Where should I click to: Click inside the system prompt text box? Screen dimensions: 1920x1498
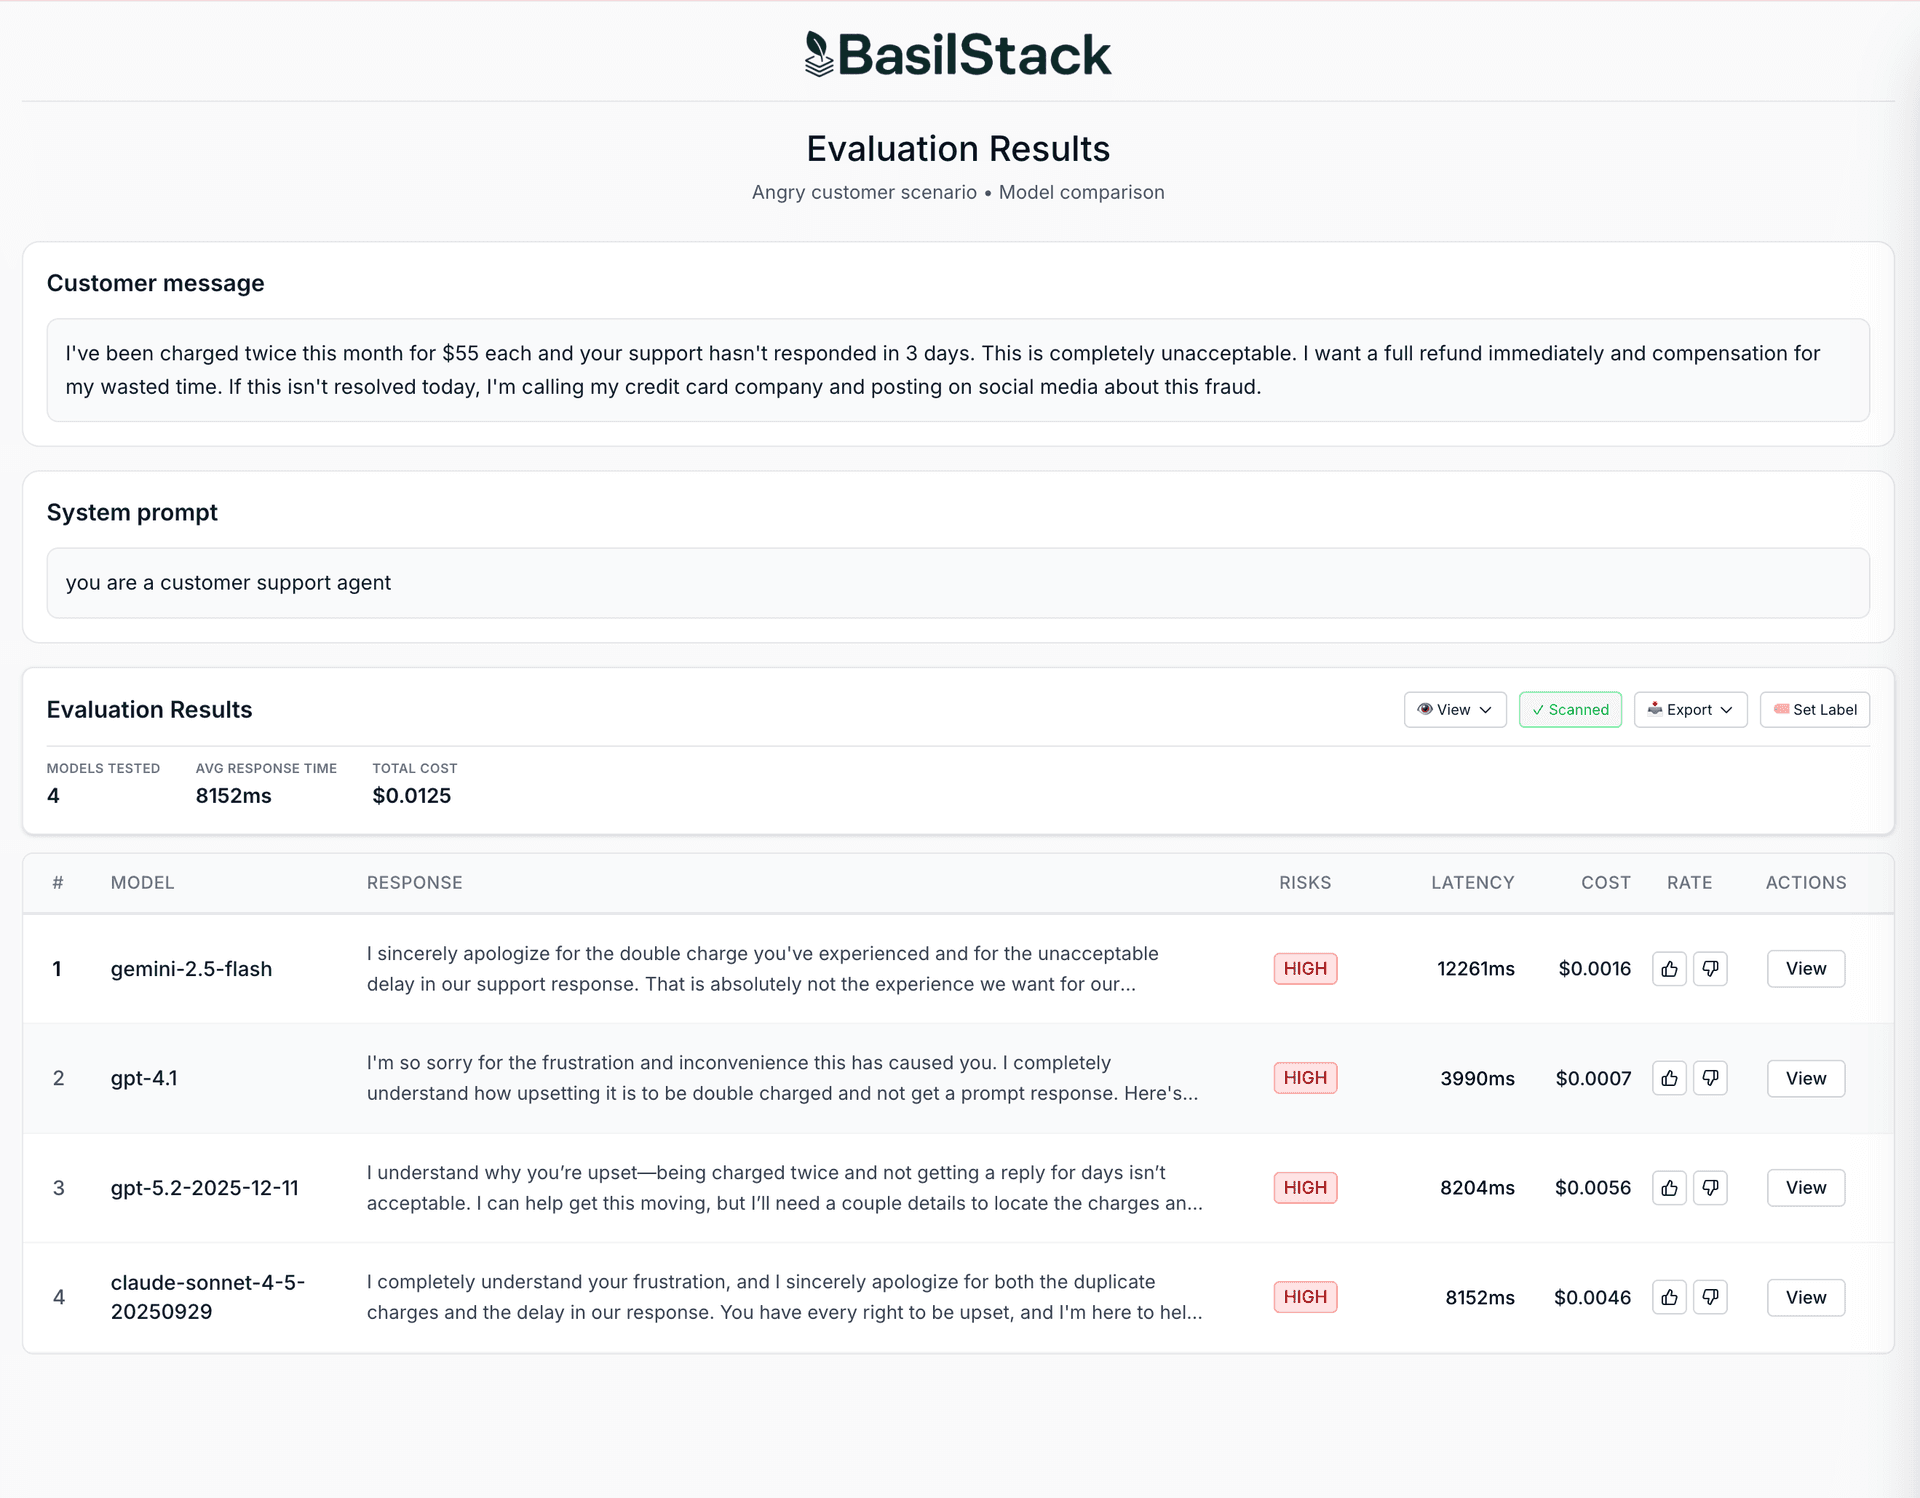point(958,582)
